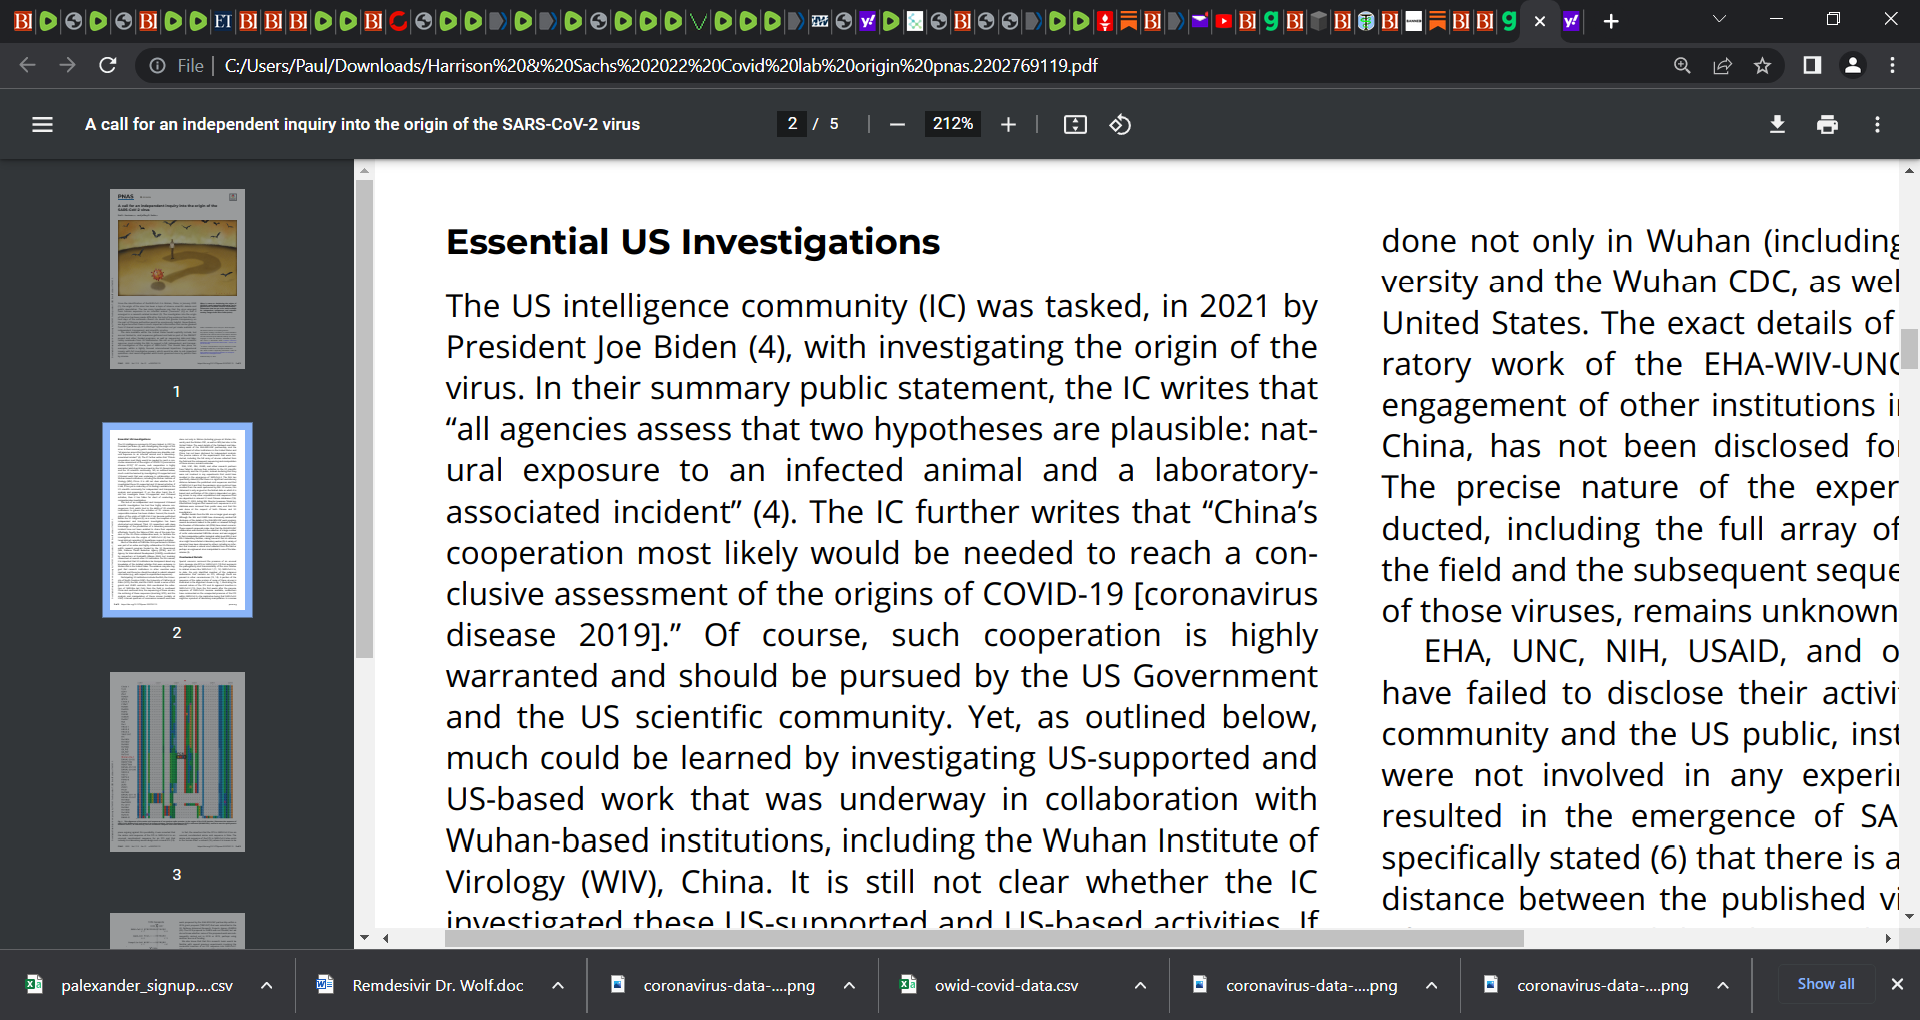This screenshot has width=1920, height=1020.
Task: Switch to the YouTube tab
Action: tap(1222, 21)
